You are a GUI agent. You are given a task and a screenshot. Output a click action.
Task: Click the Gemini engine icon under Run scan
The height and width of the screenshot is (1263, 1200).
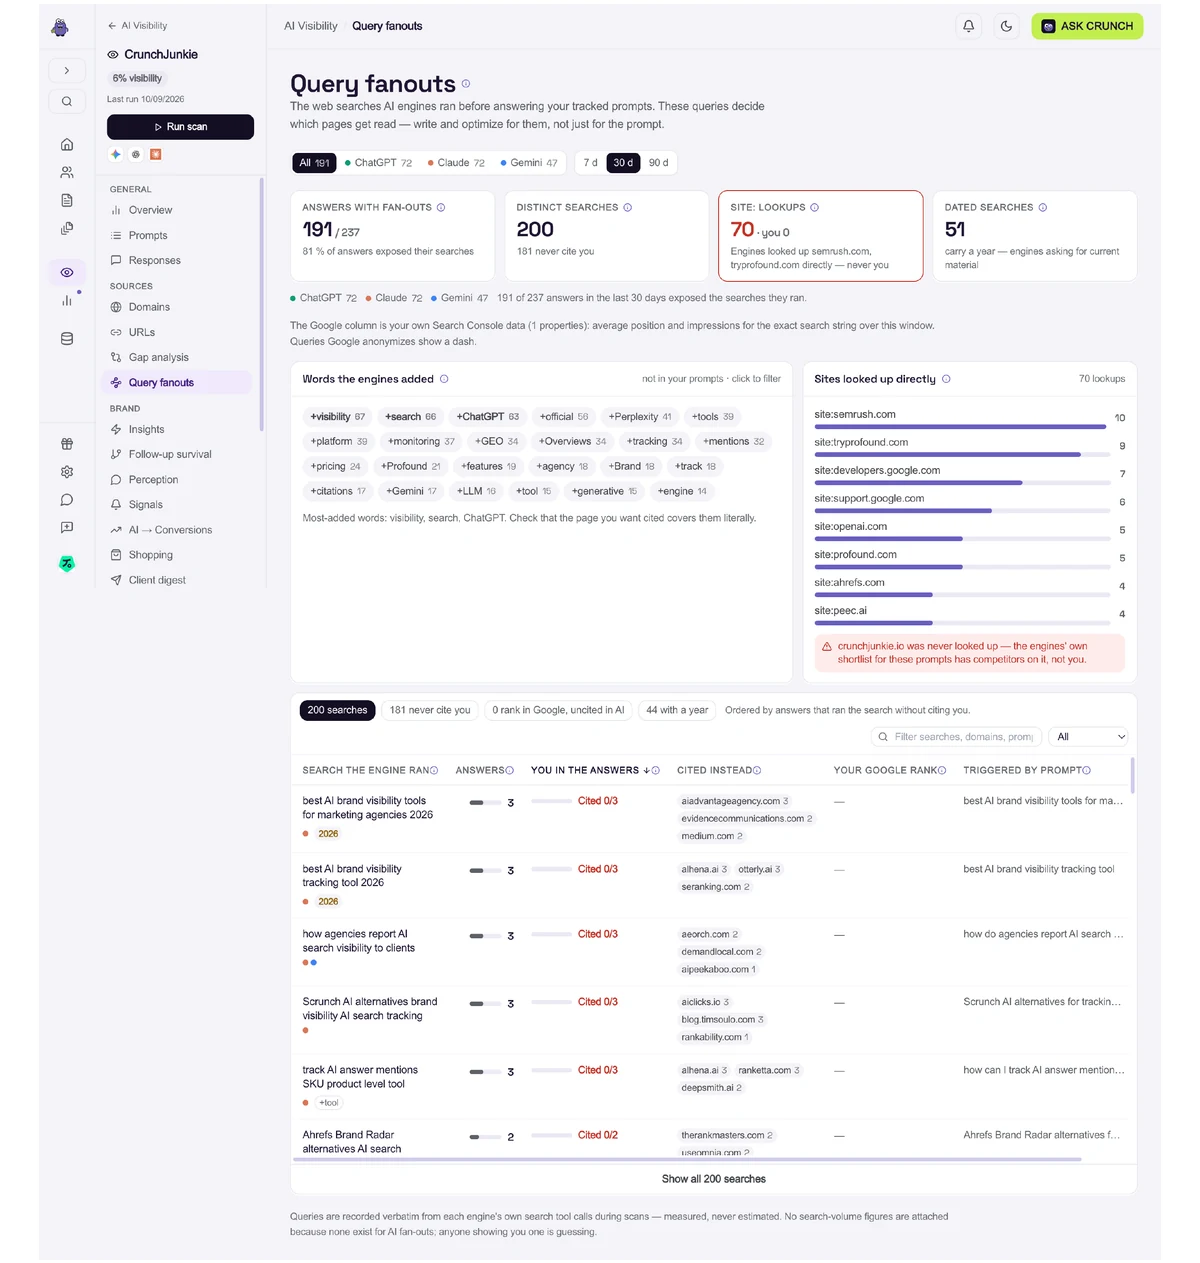[116, 154]
